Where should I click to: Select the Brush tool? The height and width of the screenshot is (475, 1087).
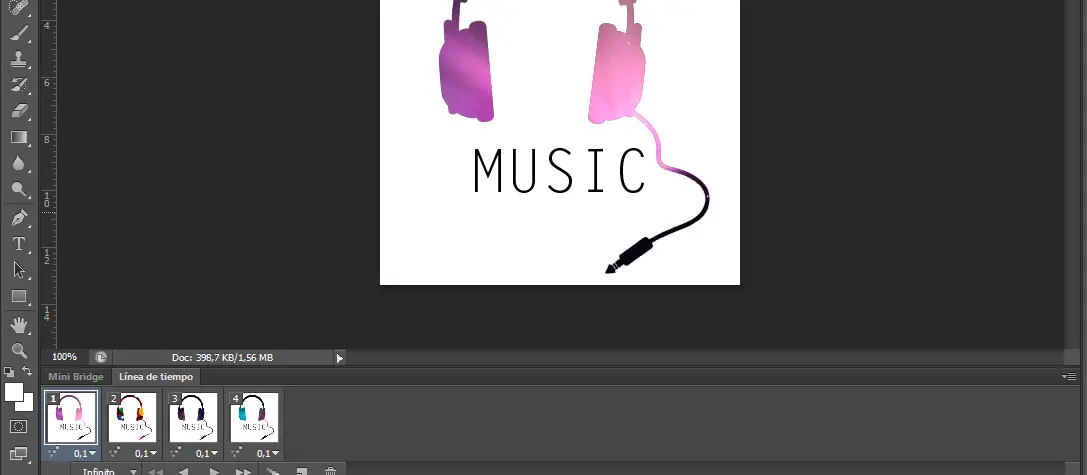tap(19, 33)
